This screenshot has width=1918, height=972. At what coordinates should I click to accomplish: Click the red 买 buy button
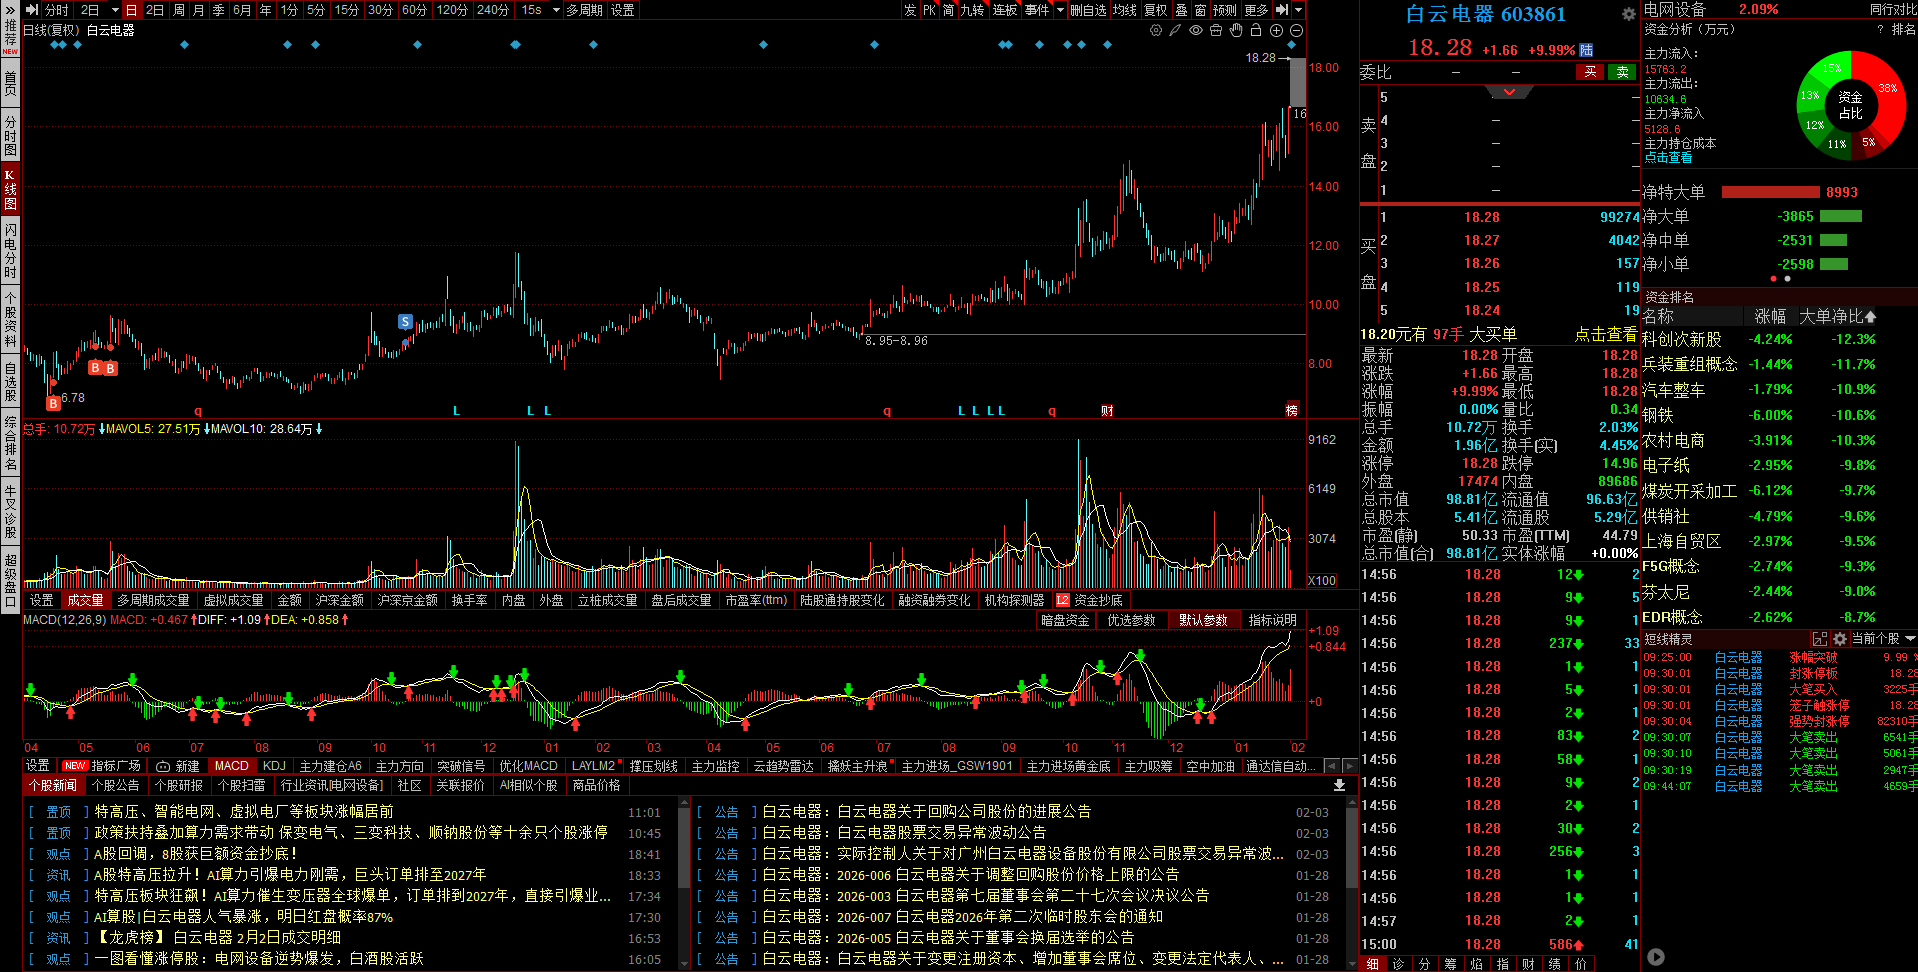[1590, 72]
